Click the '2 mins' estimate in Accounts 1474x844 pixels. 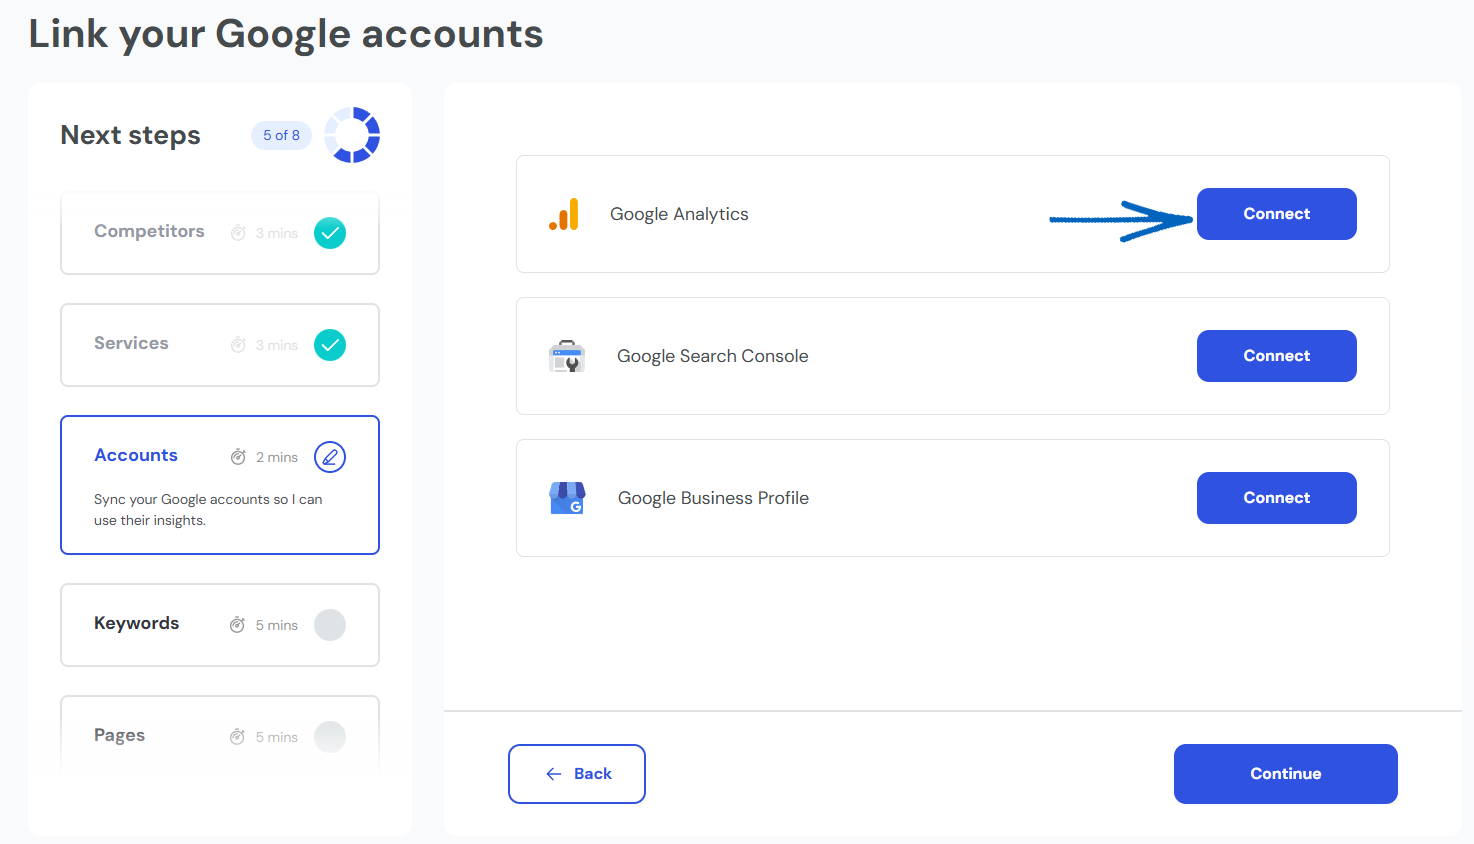click(277, 457)
